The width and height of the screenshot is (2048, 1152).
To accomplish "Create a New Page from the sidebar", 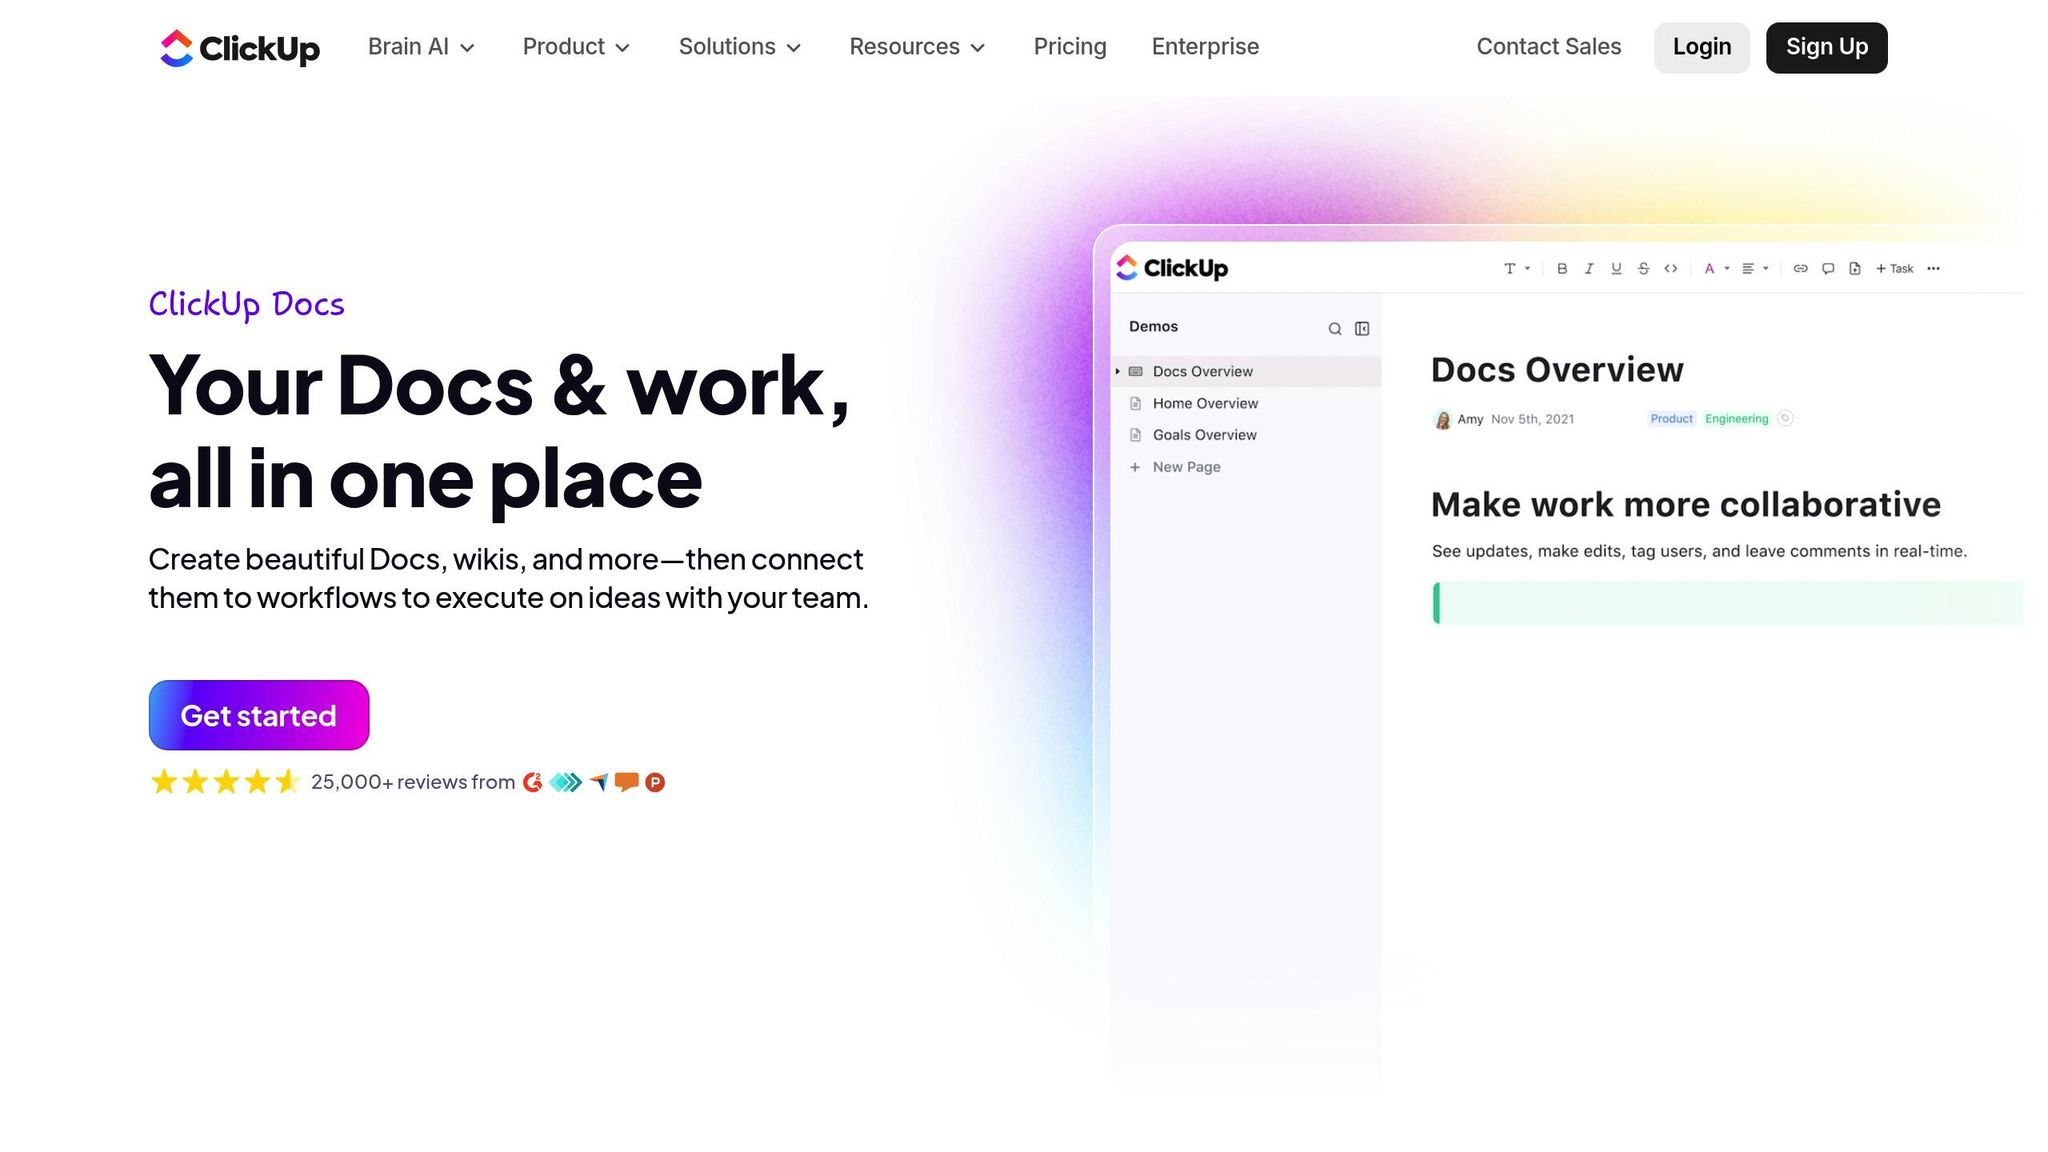I will tap(1185, 467).
